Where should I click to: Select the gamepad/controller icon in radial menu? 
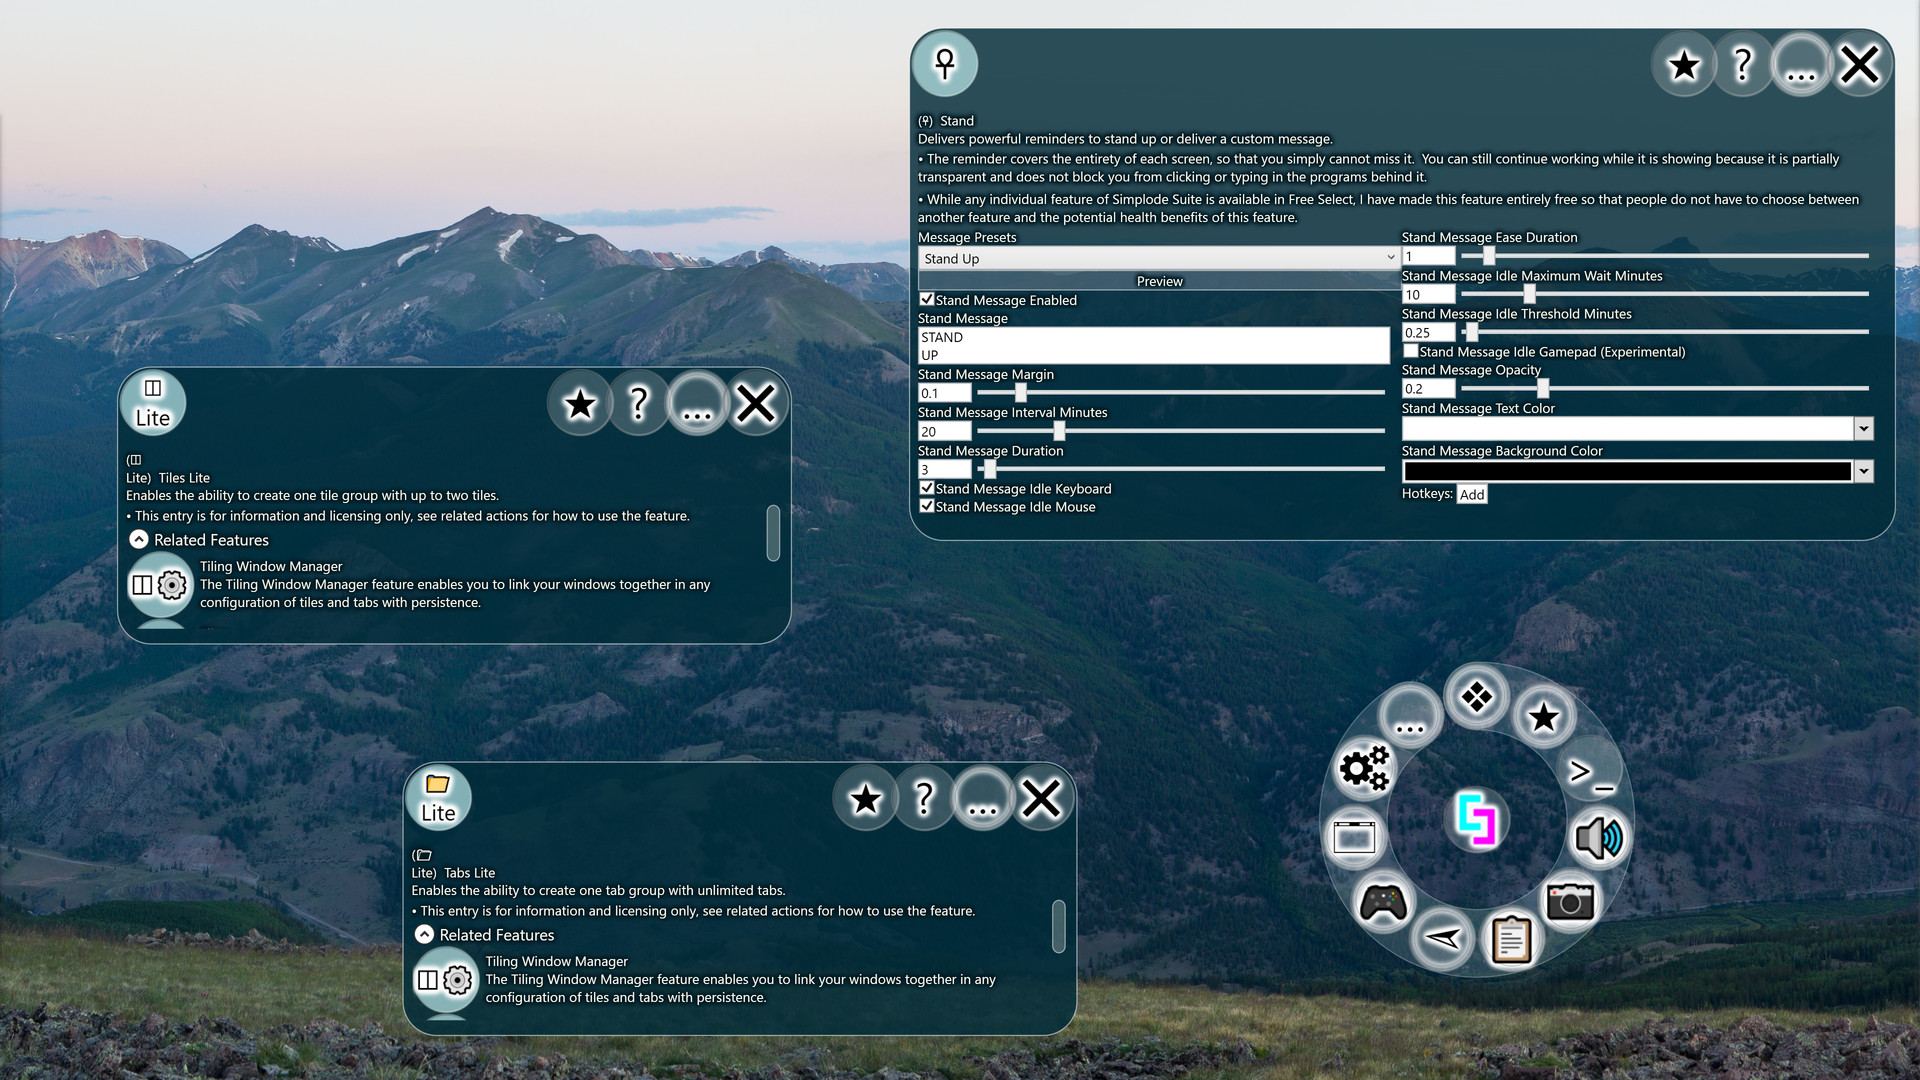click(1383, 903)
